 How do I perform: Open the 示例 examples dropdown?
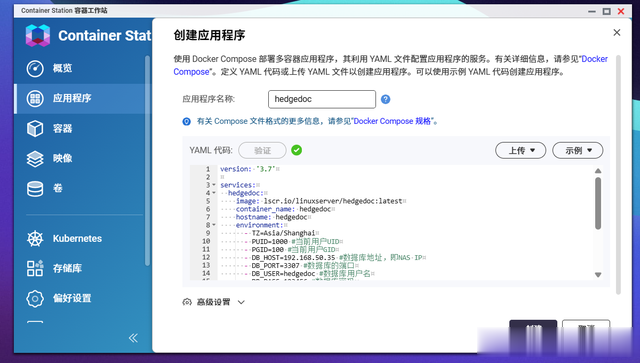[578, 150]
